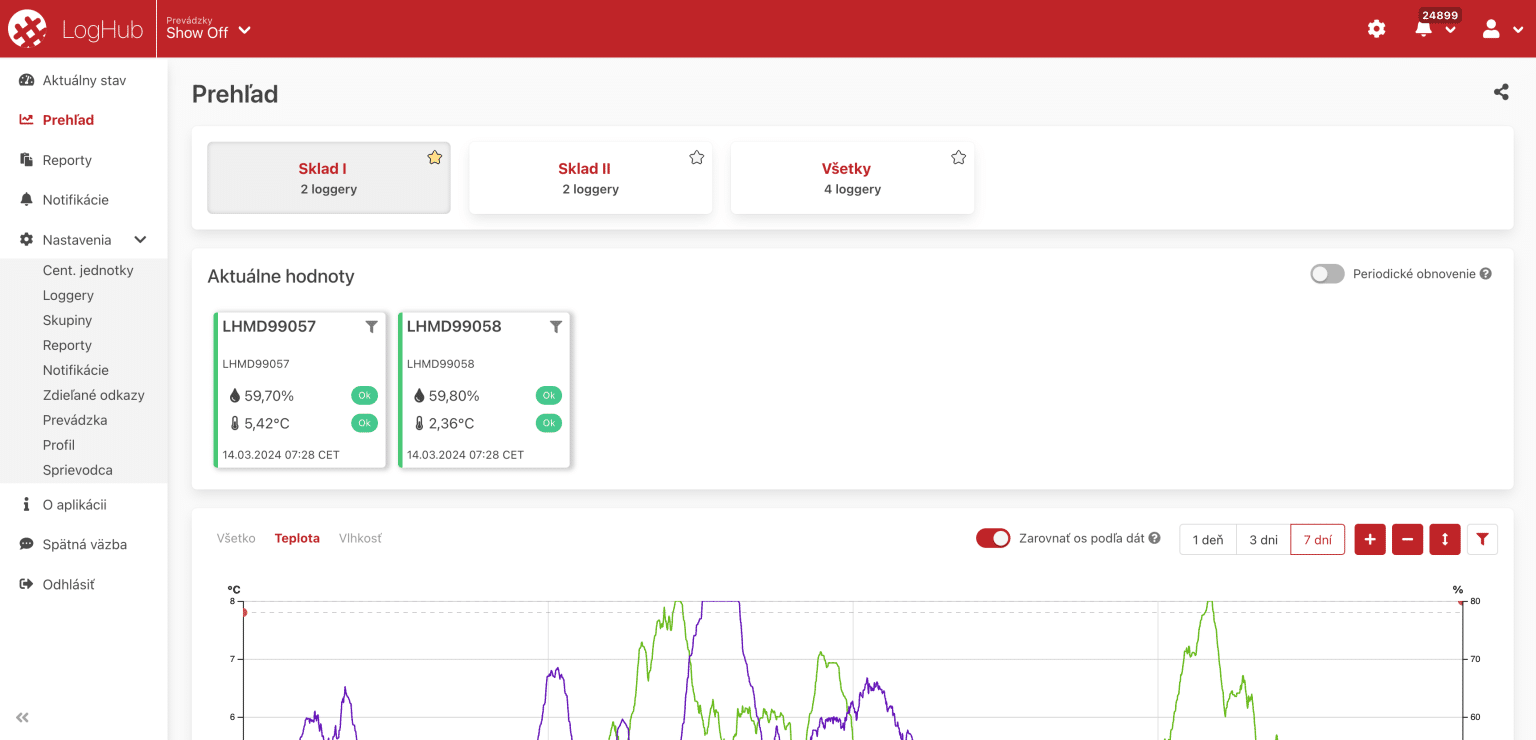Open notifications bell with 24899 badge
The width and height of the screenshot is (1536, 740).
1425,29
